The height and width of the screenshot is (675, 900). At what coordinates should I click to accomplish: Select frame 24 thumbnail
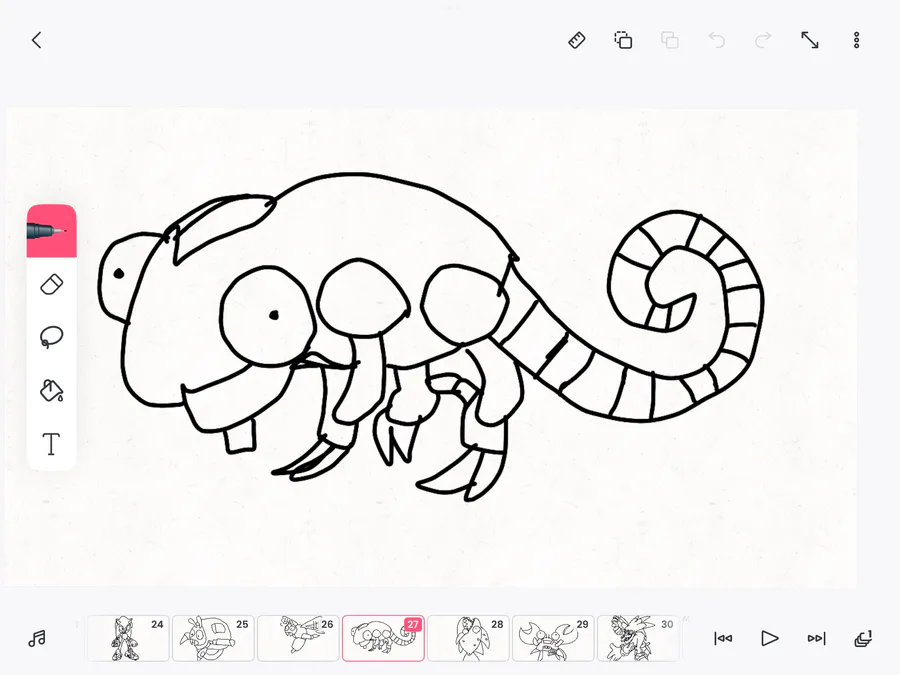point(128,638)
